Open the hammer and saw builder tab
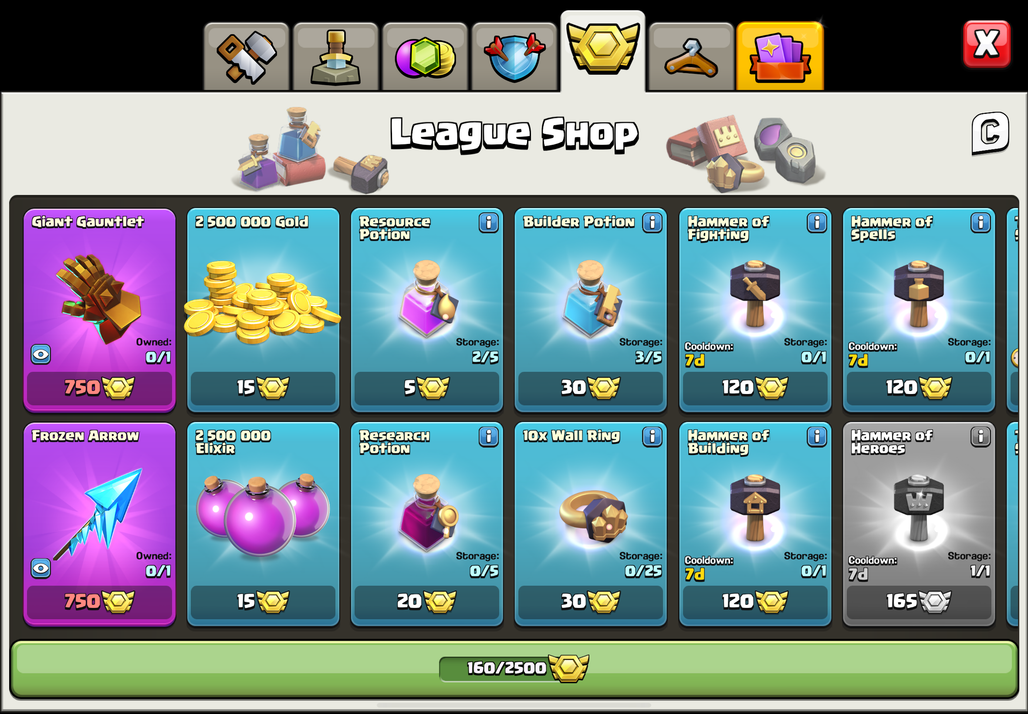This screenshot has width=1028, height=714. [x=247, y=56]
